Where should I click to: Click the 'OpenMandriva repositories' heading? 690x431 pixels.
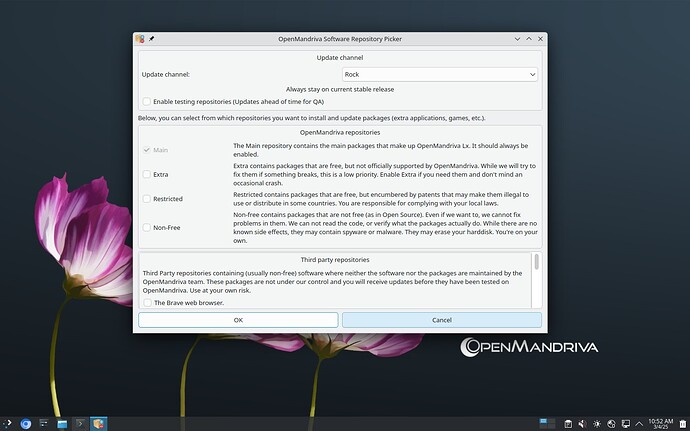(340, 133)
